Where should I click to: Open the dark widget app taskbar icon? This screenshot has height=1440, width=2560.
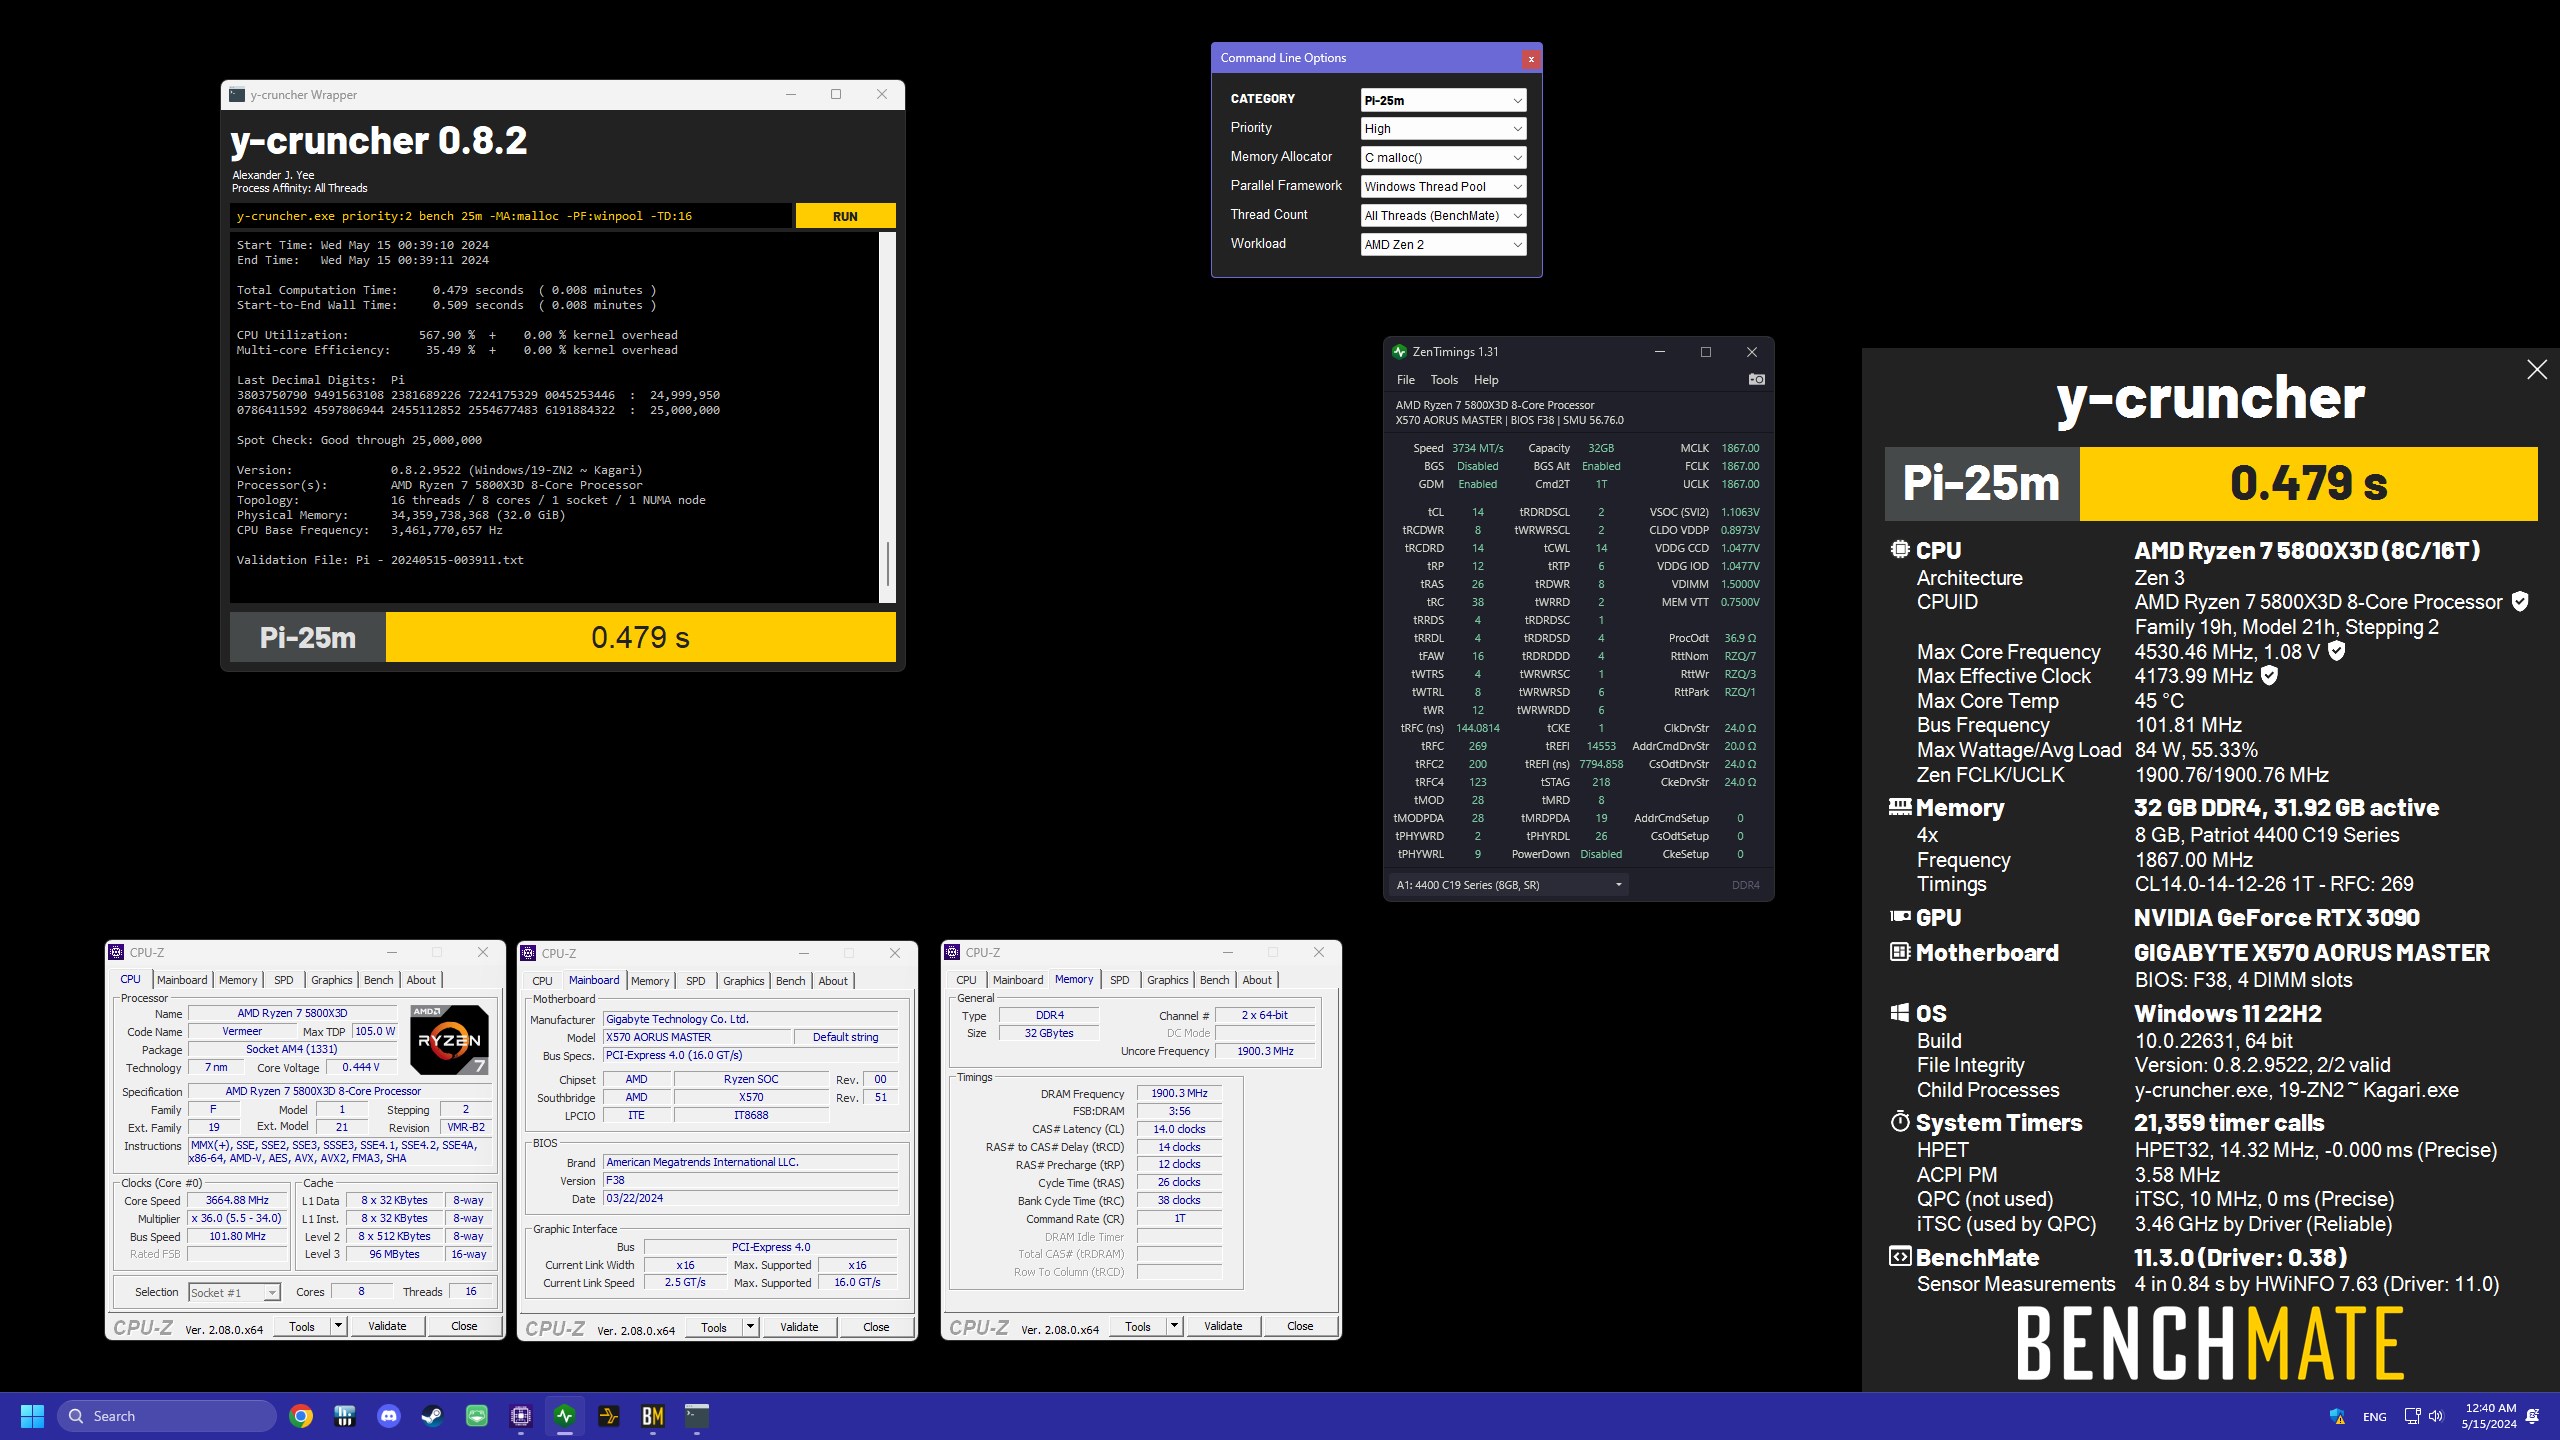(345, 1416)
